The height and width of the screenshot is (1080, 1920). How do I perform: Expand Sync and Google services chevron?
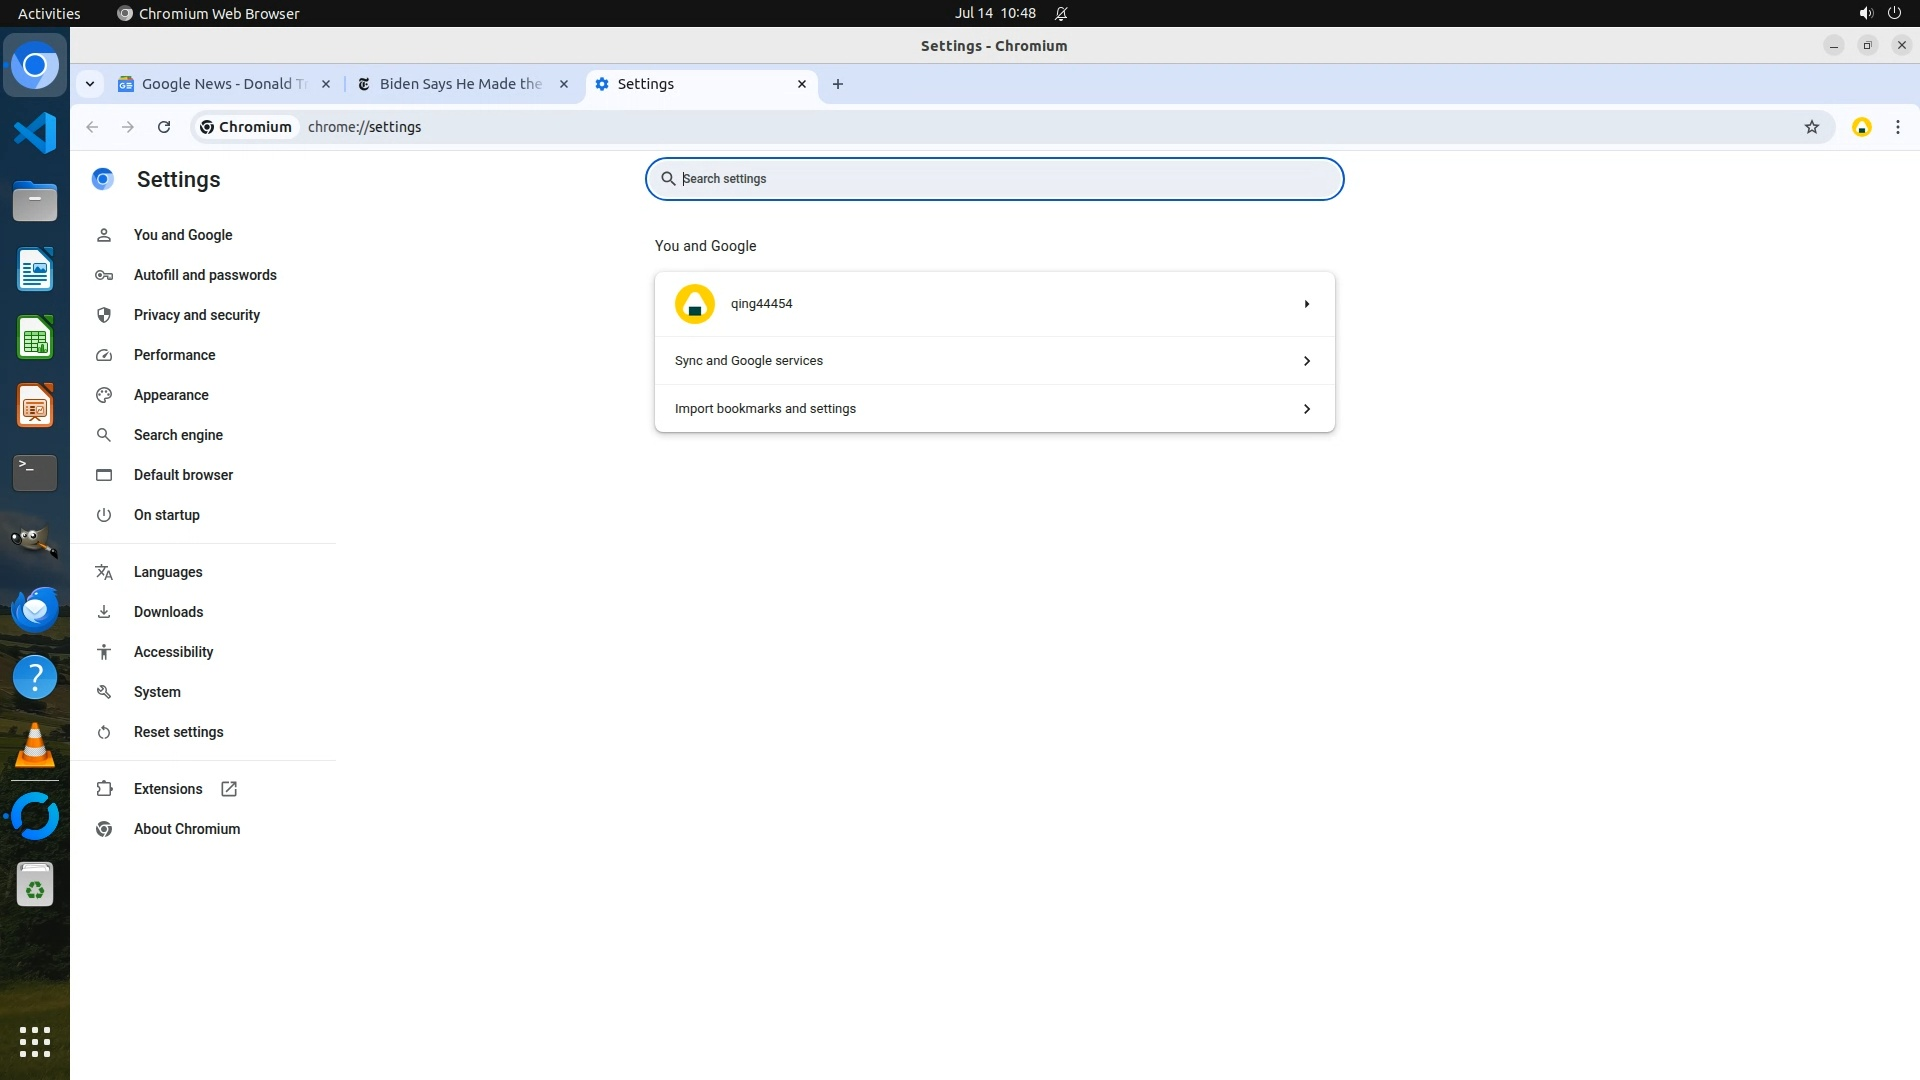tap(1306, 361)
